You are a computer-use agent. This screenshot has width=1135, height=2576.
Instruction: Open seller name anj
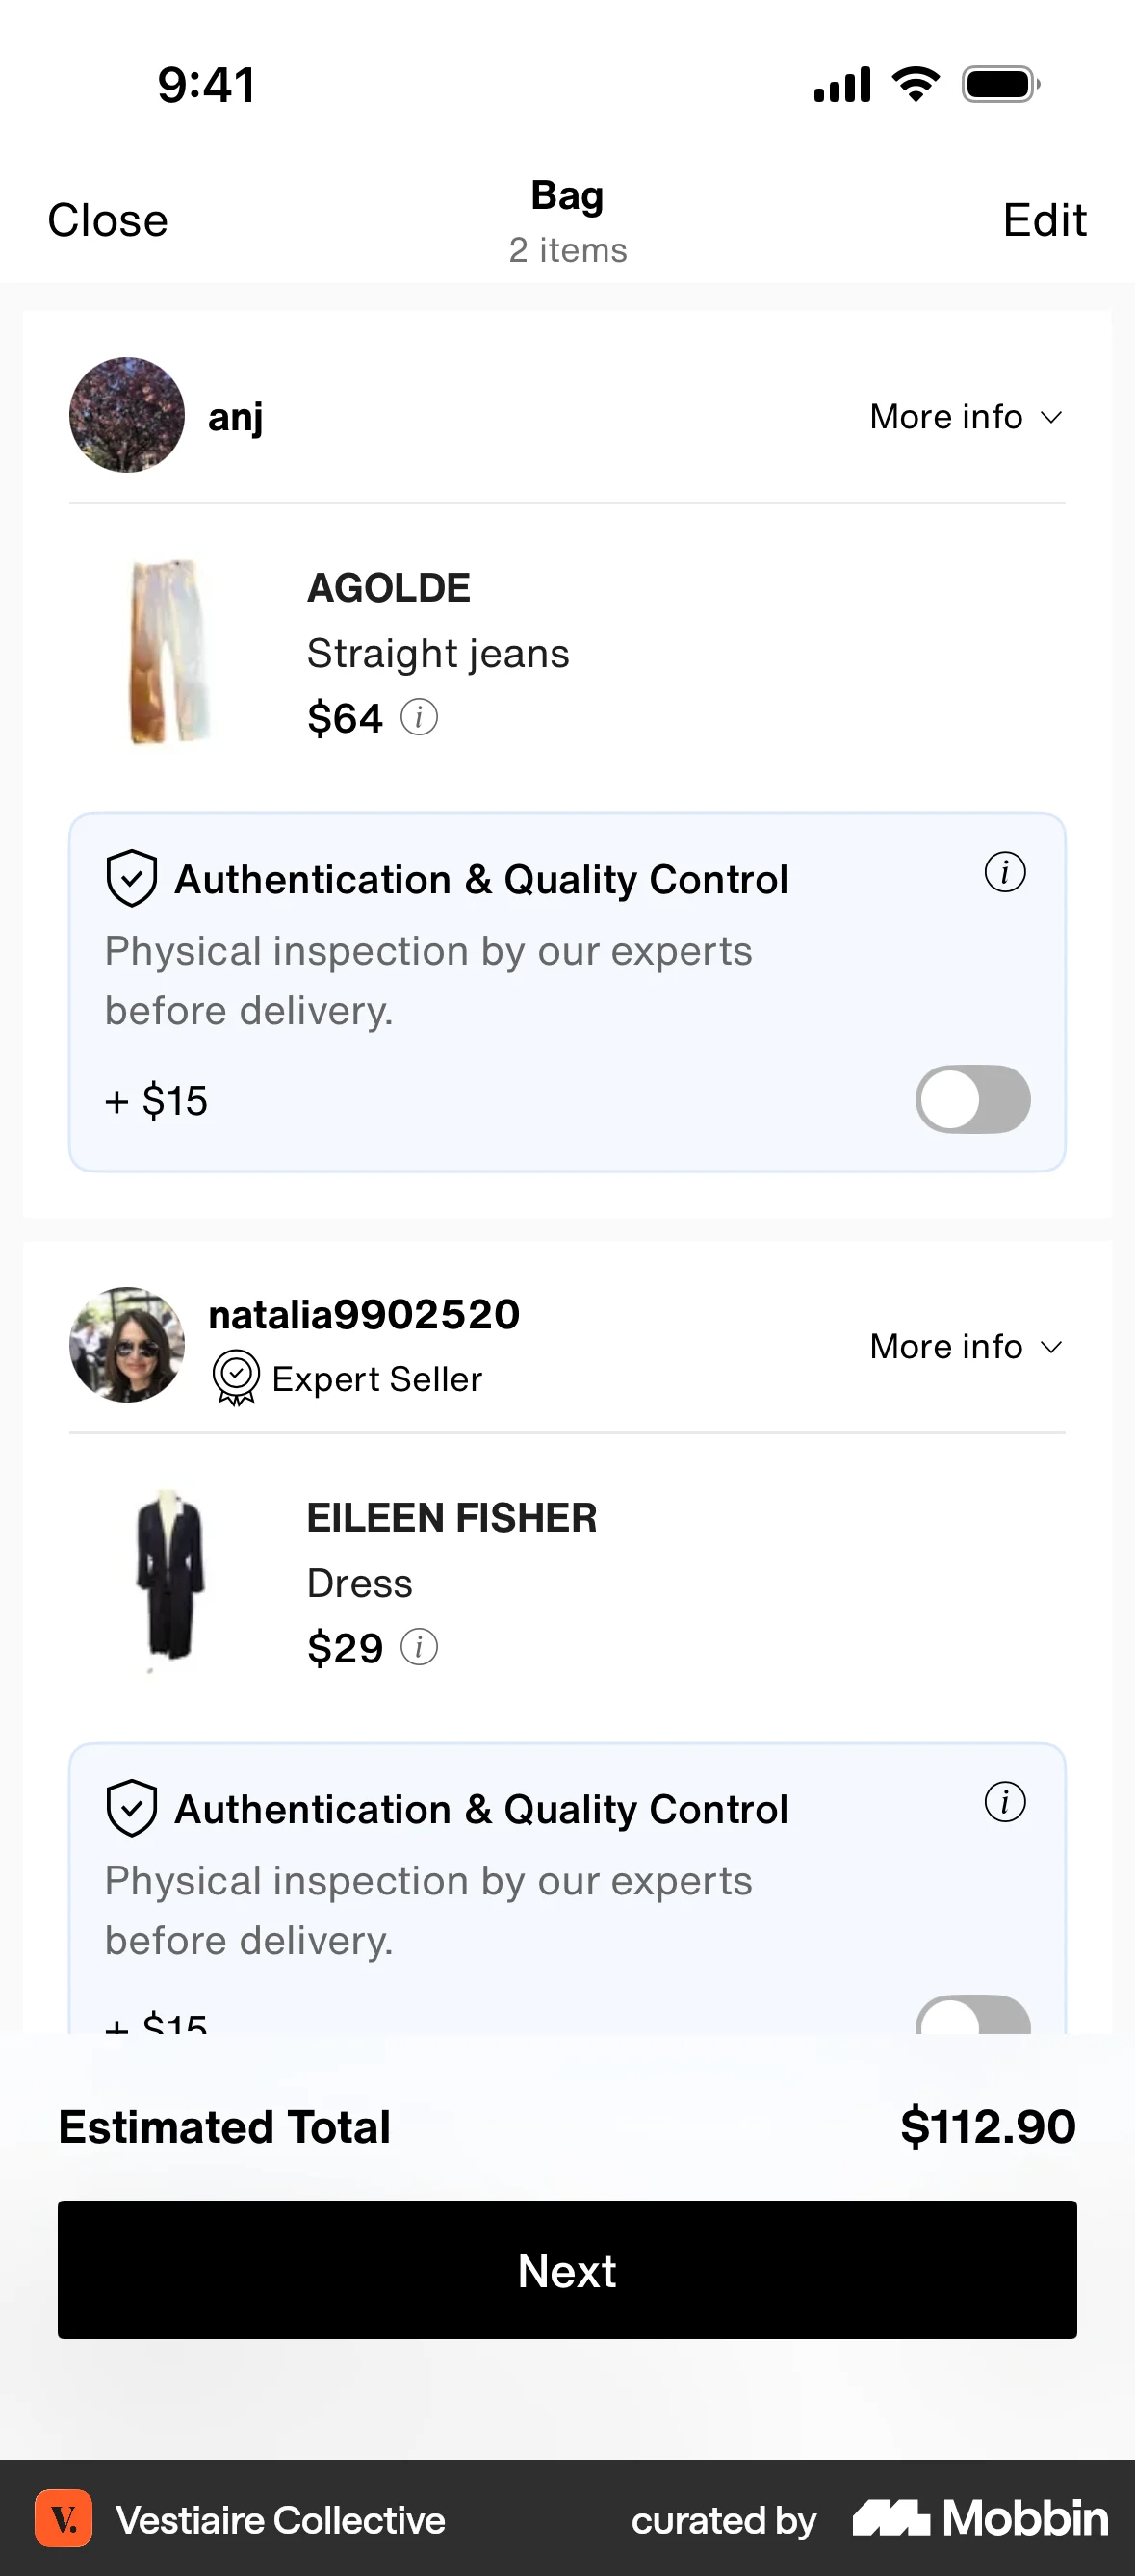click(x=236, y=417)
